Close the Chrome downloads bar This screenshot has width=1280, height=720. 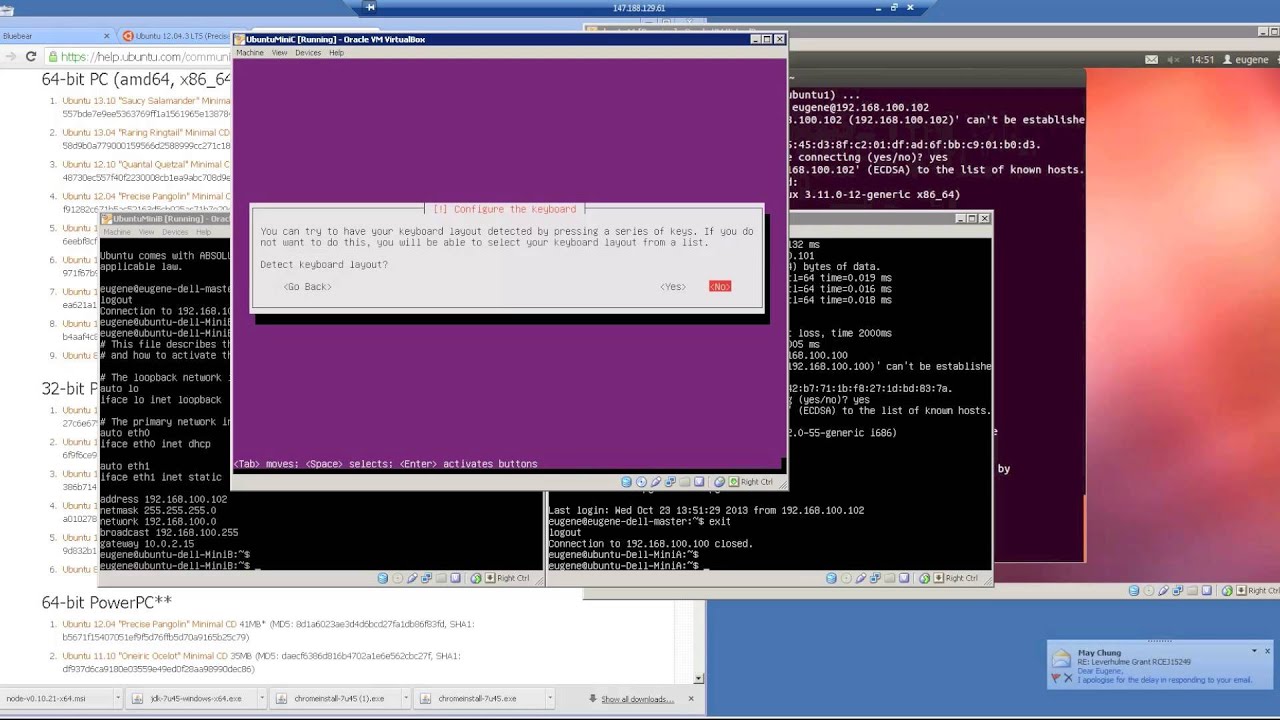(x=690, y=699)
